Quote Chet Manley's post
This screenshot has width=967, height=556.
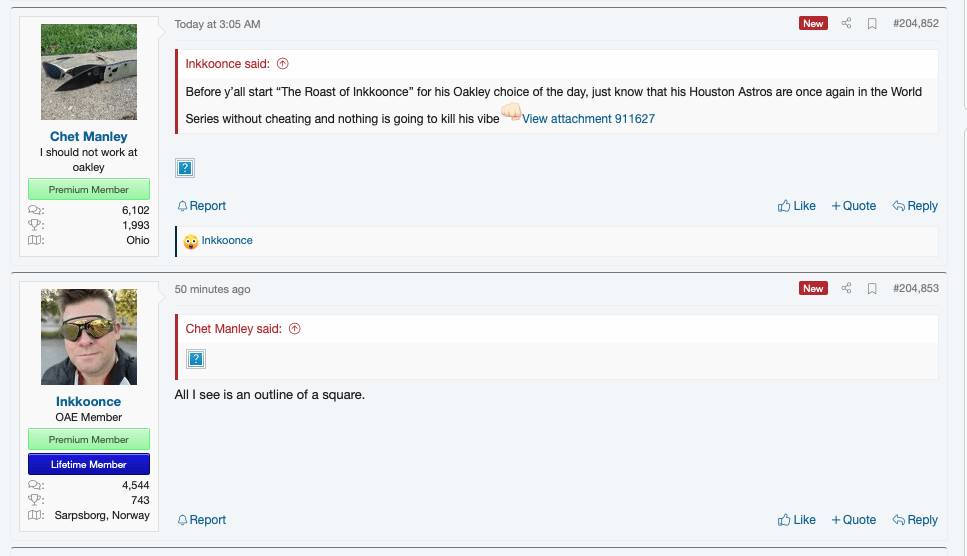[853, 206]
